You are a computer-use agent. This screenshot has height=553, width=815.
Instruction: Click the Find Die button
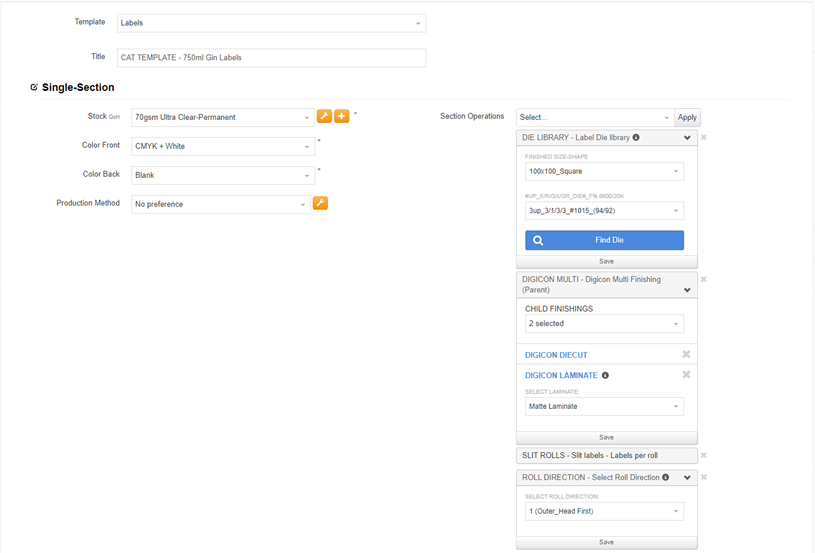(x=604, y=240)
